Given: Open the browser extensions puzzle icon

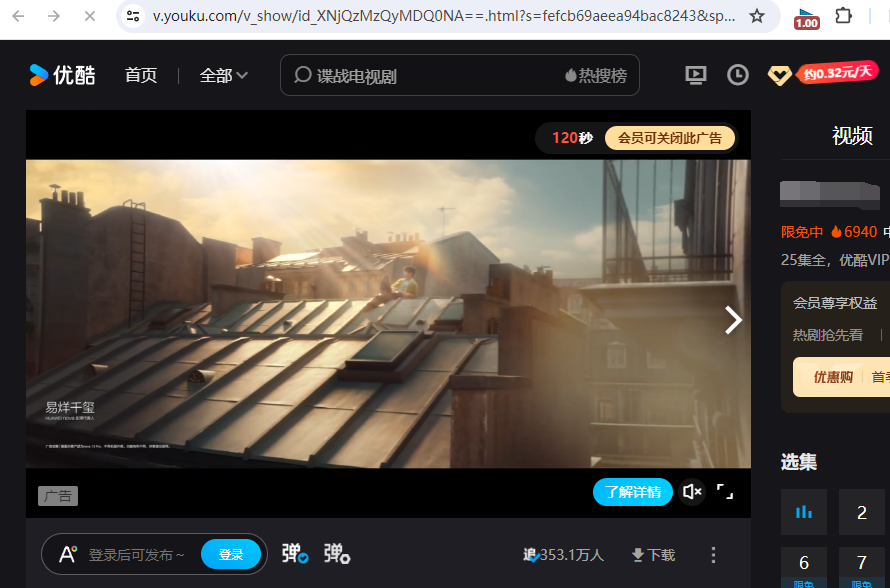Looking at the screenshot, I should point(844,15).
